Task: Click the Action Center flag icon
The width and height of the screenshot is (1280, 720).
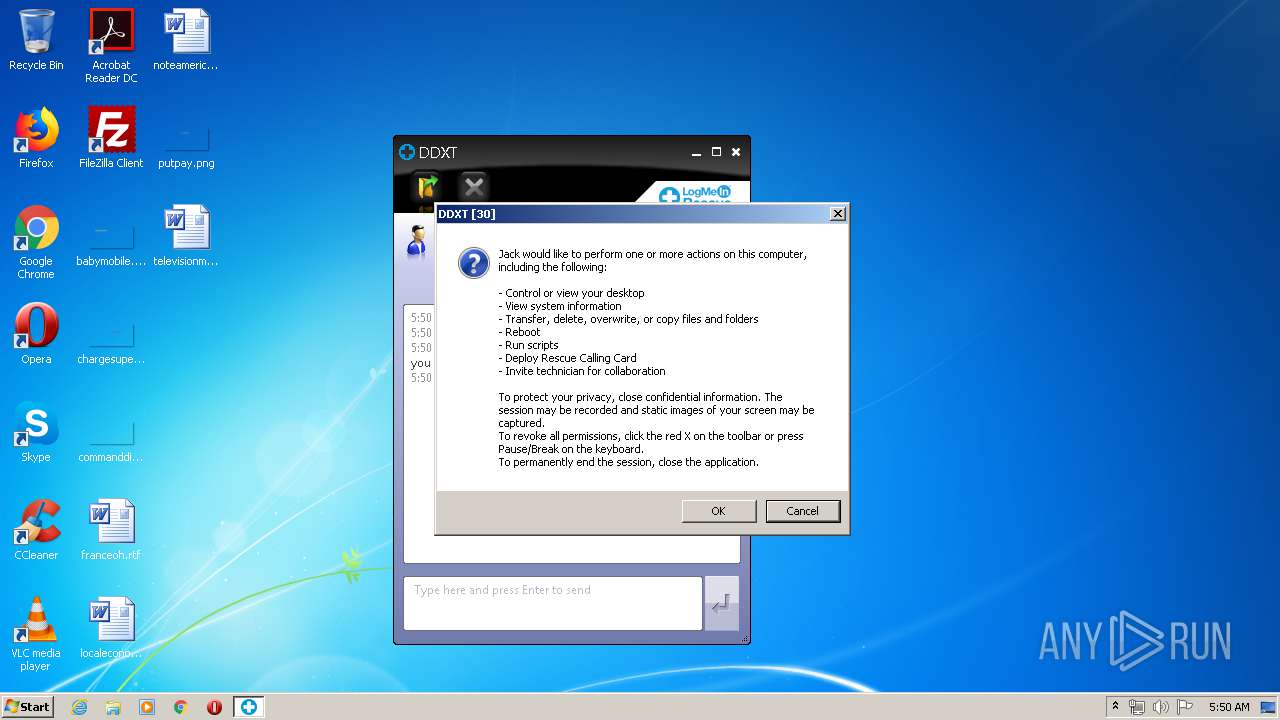Action: coord(1185,707)
